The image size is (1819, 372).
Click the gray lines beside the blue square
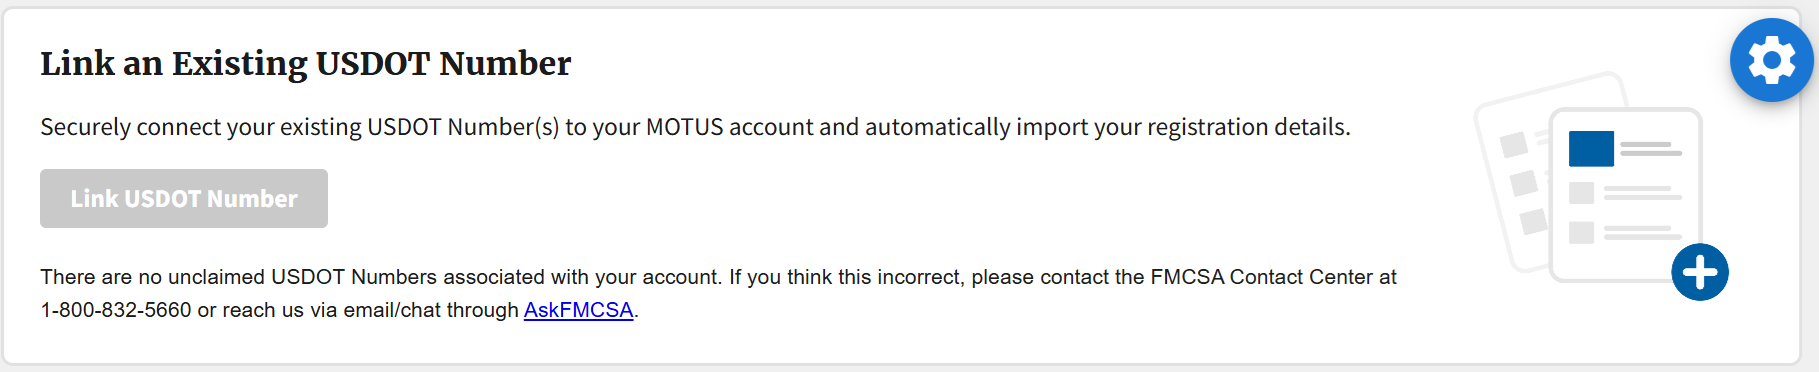coord(1651,149)
